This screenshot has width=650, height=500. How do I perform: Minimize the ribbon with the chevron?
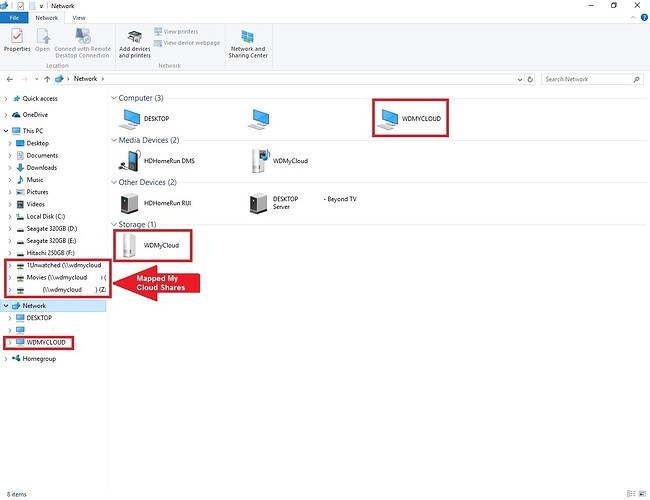click(x=633, y=17)
